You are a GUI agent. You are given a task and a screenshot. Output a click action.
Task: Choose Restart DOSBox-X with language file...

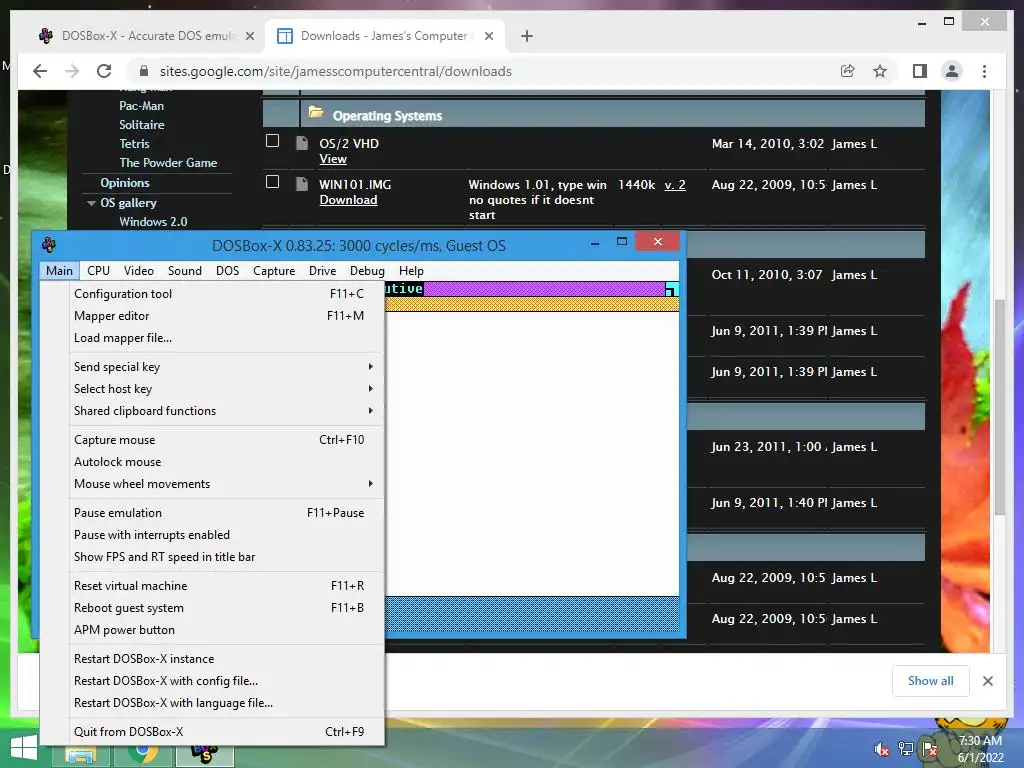pyautogui.click(x=227, y=703)
